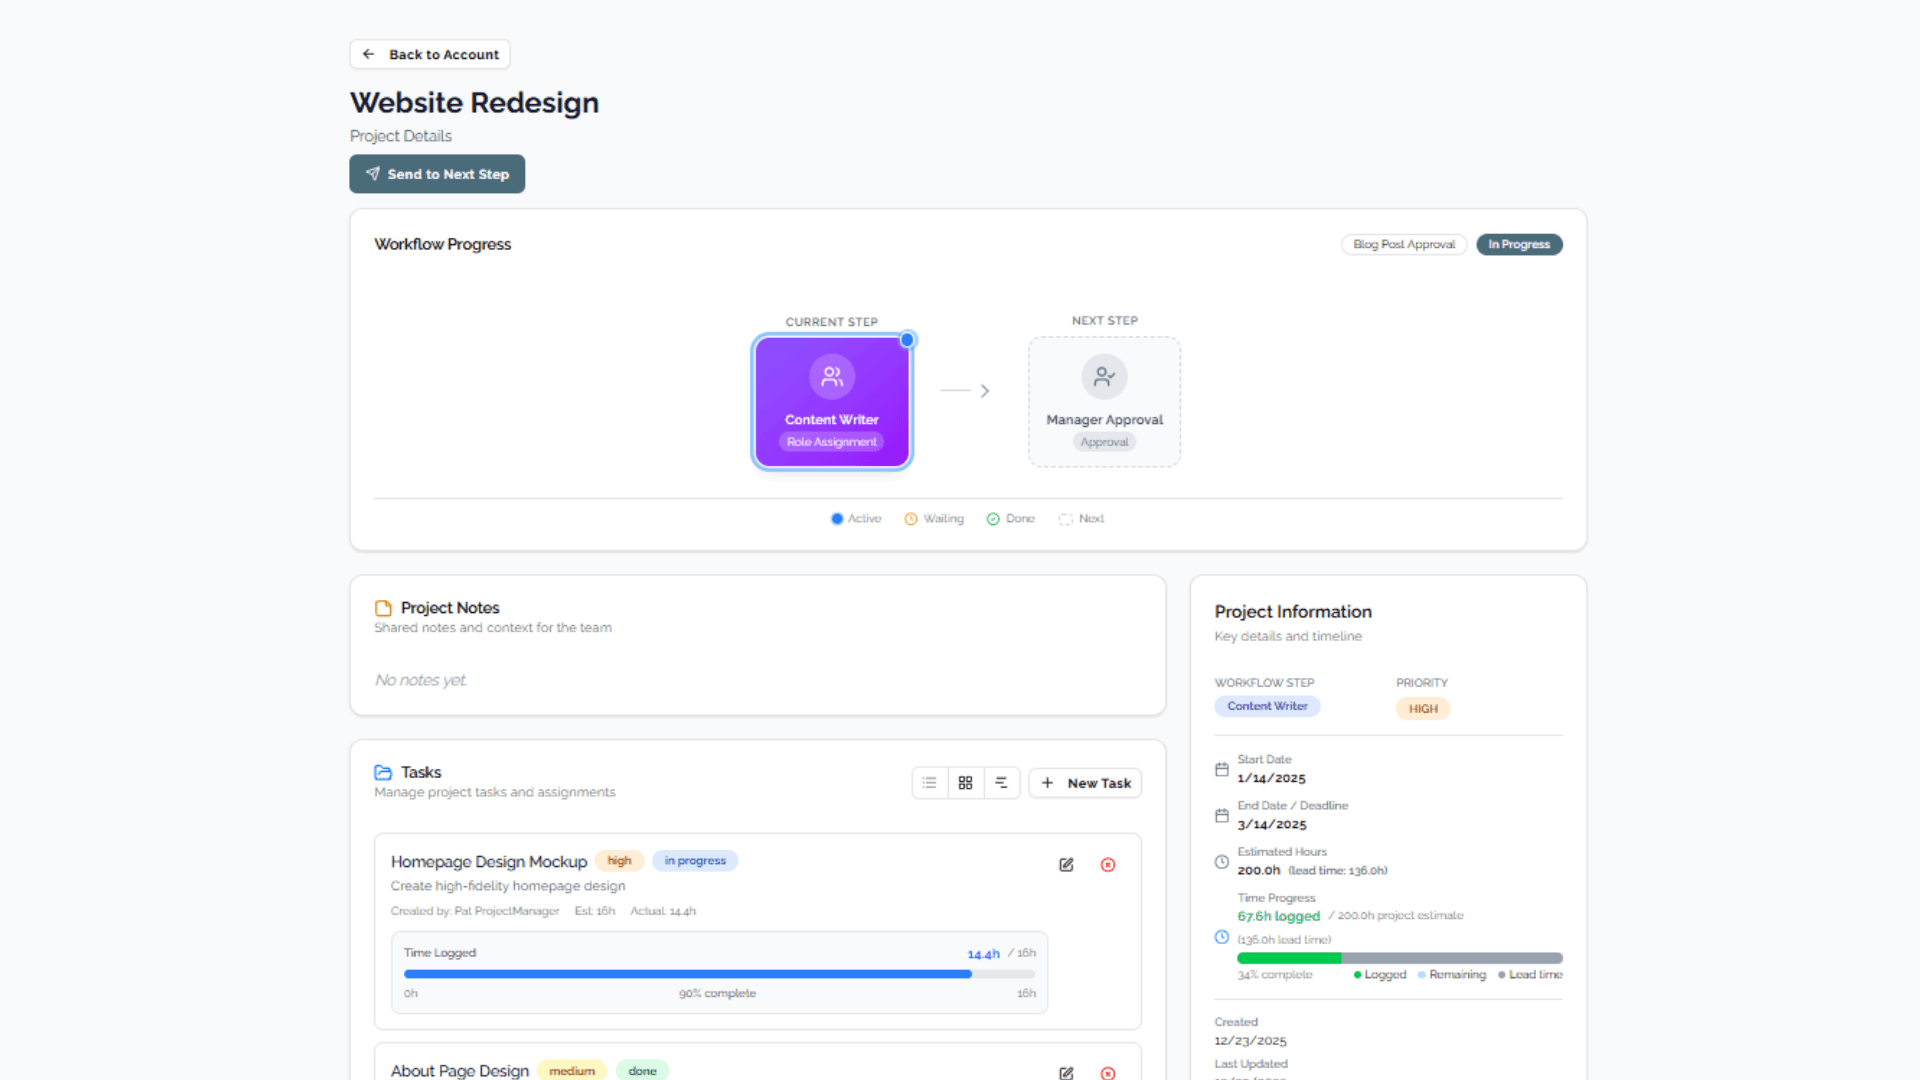Click the Manager Approval step icon

pyautogui.click(x=1104, y=377)
